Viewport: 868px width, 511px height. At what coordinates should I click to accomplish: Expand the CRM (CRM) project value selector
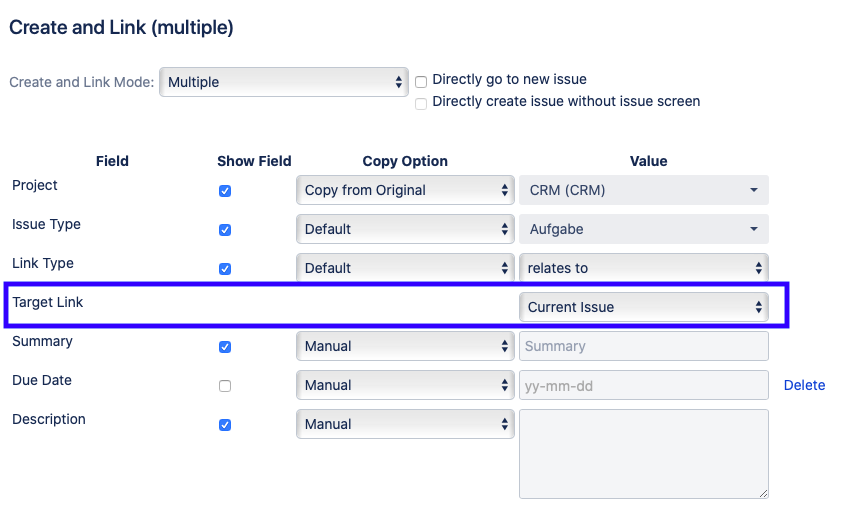[x=643, y=190]
